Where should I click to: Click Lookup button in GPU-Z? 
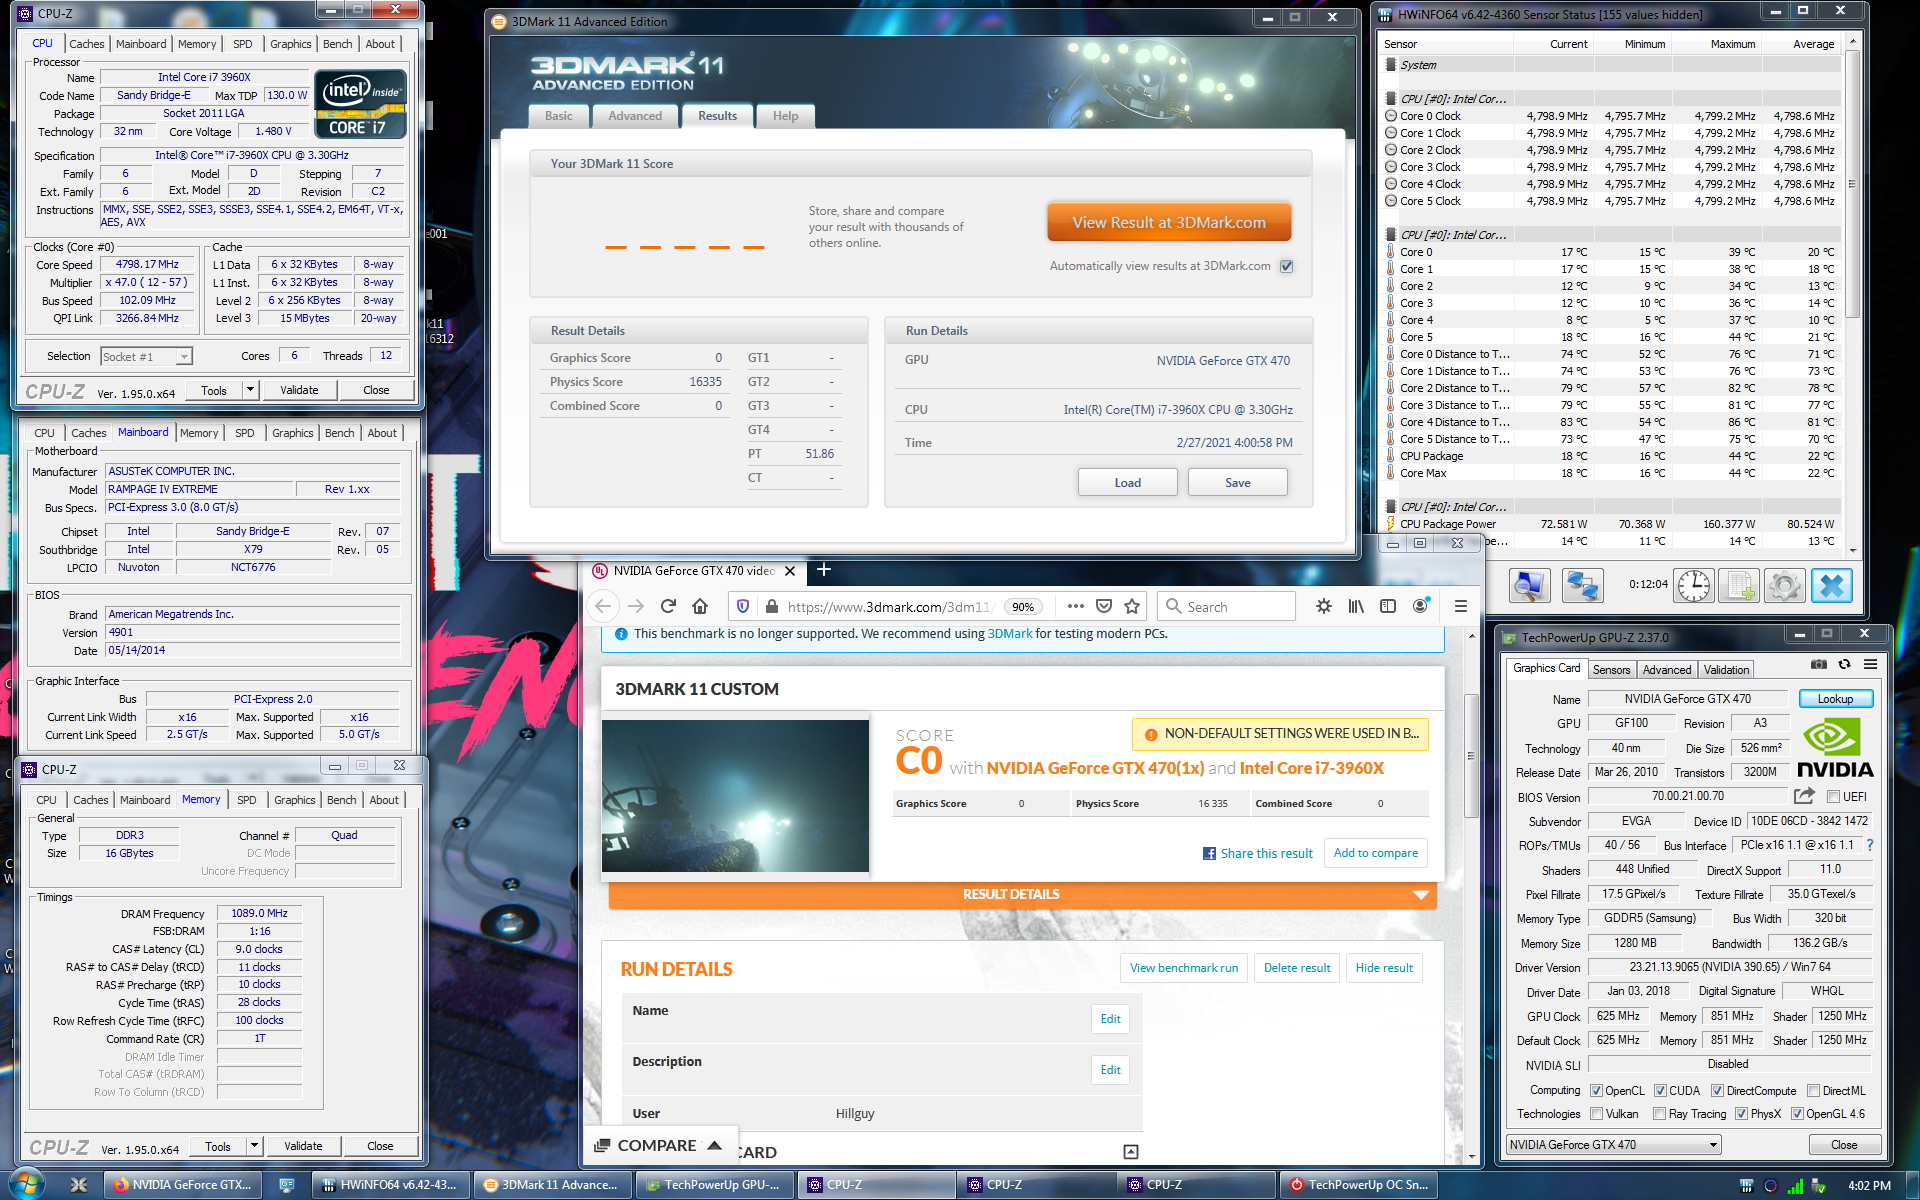(x=1835, y=699)
